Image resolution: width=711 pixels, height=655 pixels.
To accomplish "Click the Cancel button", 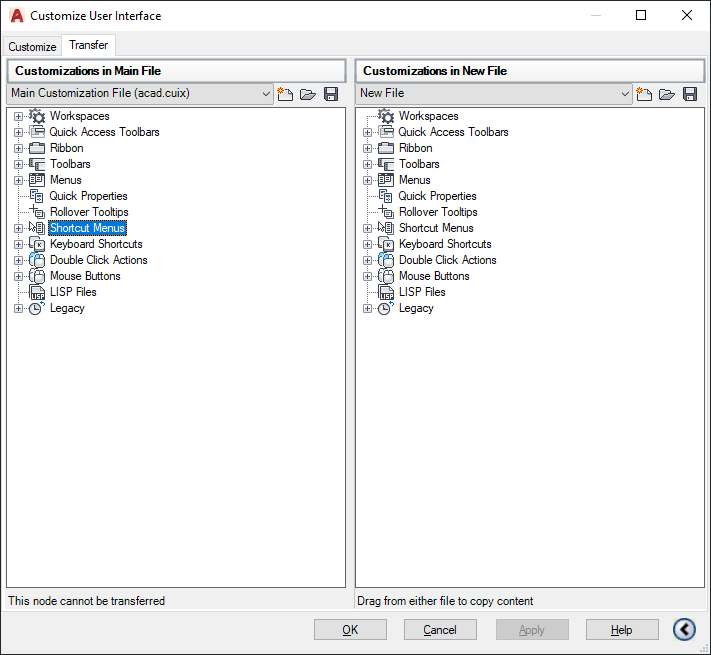I will click(x=440, y=630).
